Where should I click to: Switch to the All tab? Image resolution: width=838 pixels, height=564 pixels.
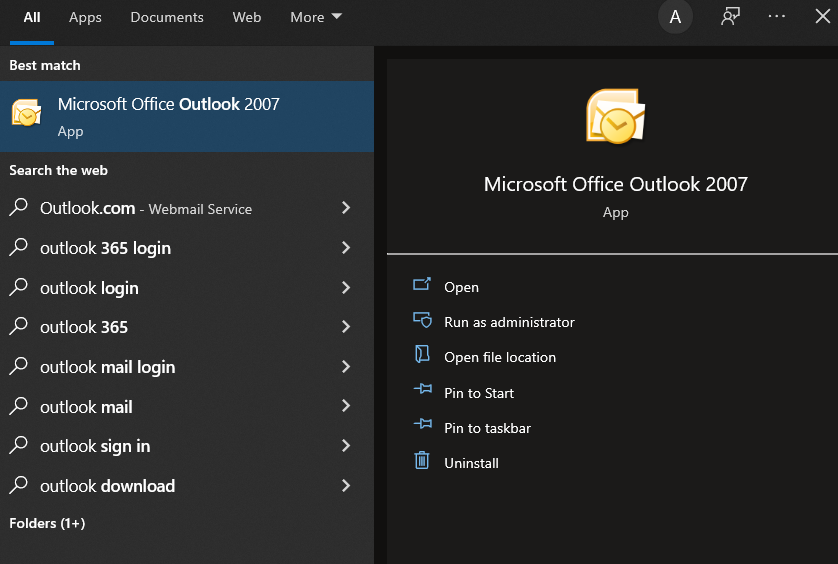32,17
